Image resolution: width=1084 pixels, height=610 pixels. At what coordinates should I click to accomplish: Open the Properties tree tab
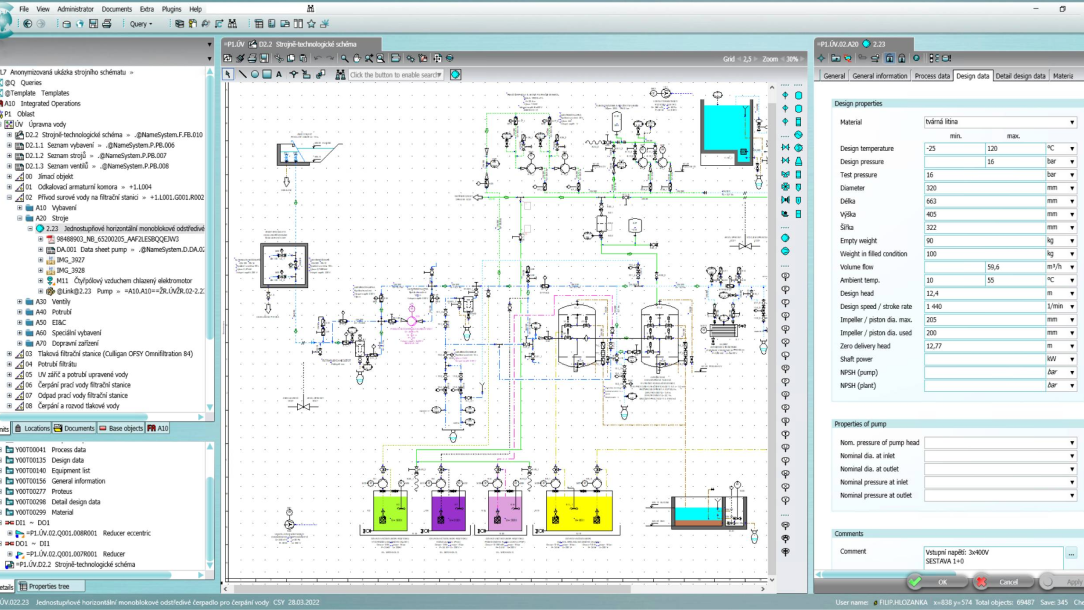(48, 587)
